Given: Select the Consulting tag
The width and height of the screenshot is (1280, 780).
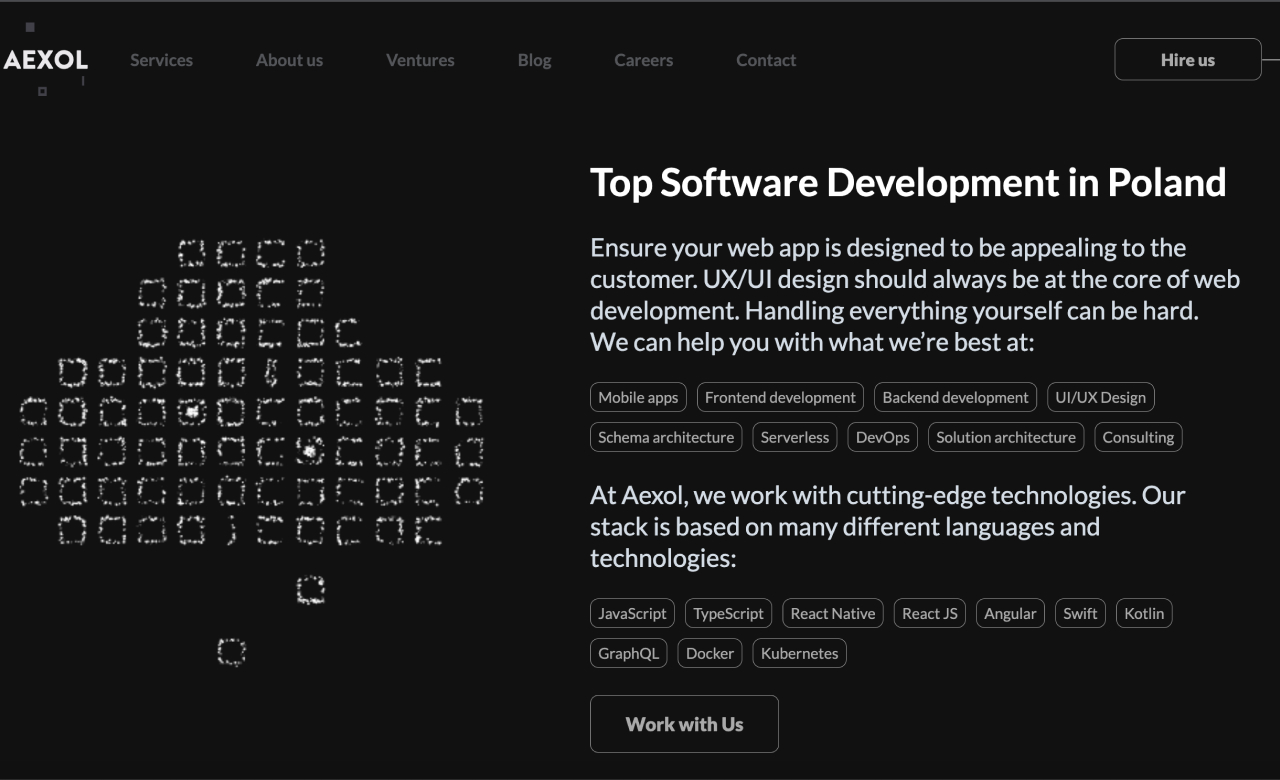Looking at the screenshot, I should [x=1138, y=437].
